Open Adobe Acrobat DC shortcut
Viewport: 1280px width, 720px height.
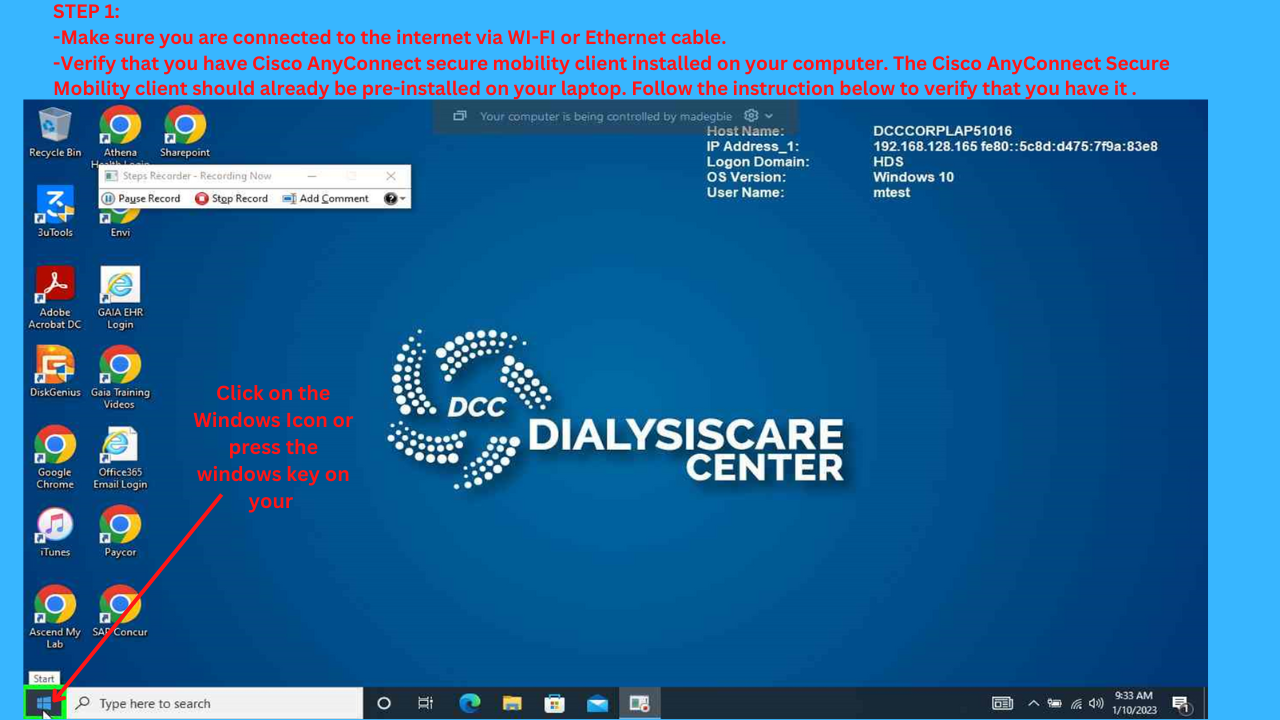55,298
